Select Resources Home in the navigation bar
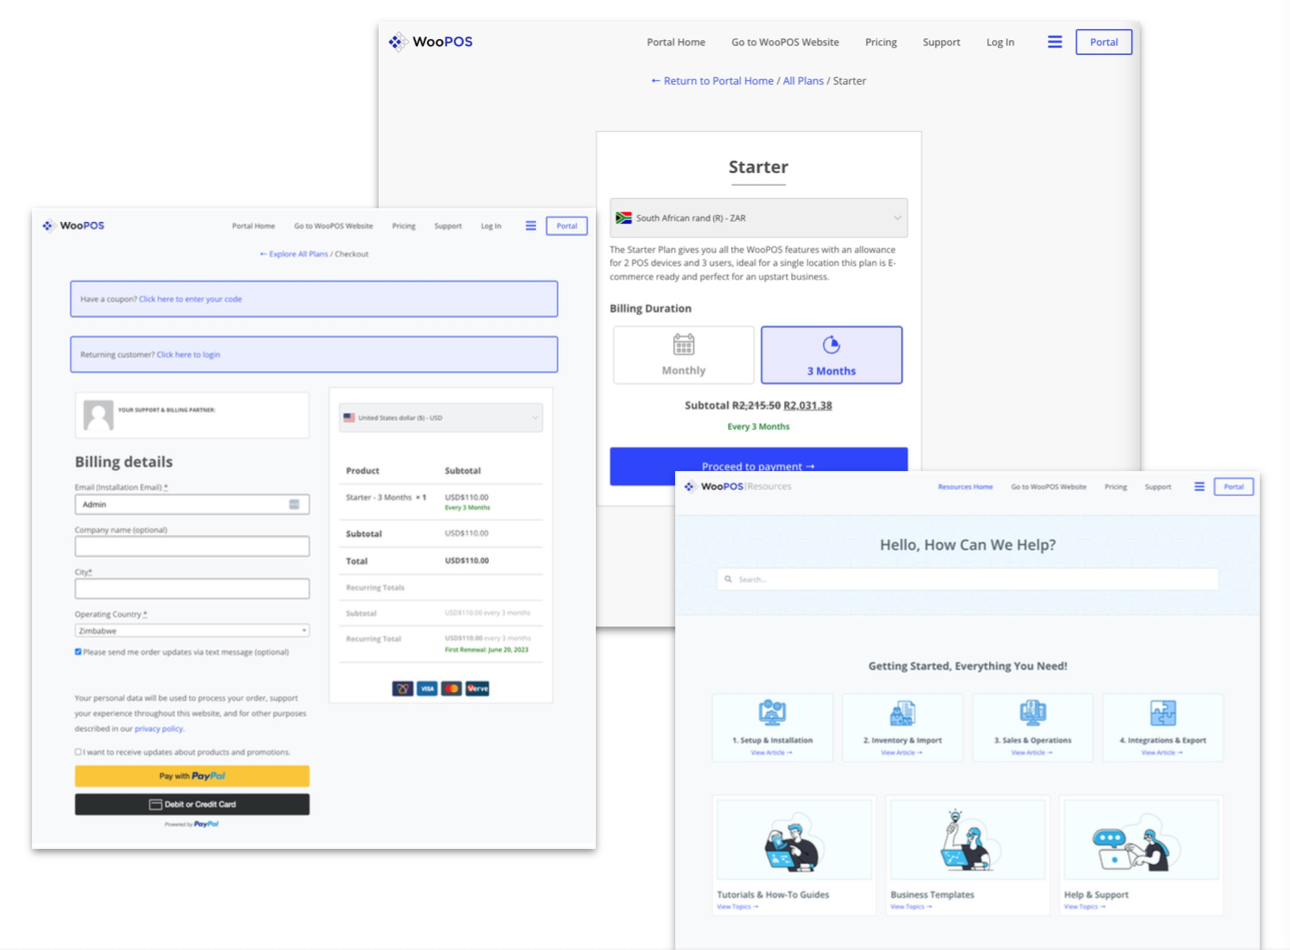1290x950 pixels. [964, 487]
